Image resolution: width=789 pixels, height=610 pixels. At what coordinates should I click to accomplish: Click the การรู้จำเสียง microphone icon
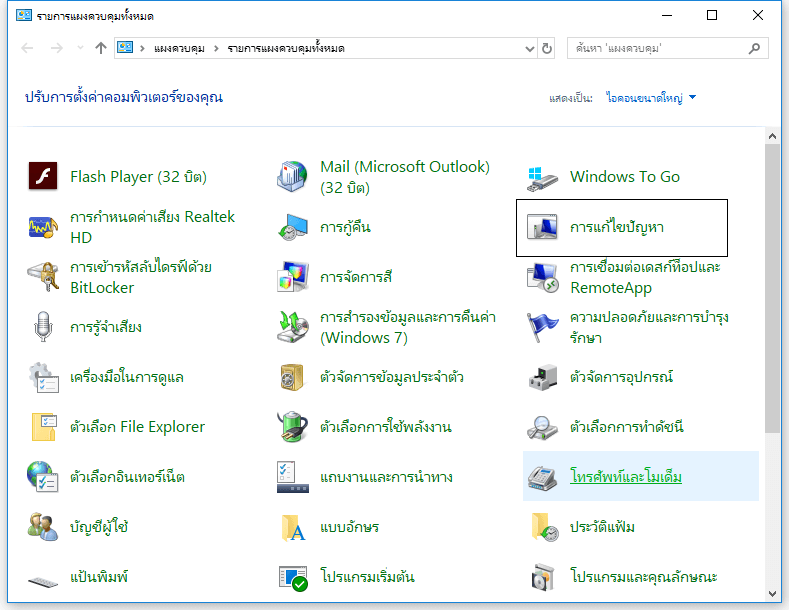coord(43,327)
